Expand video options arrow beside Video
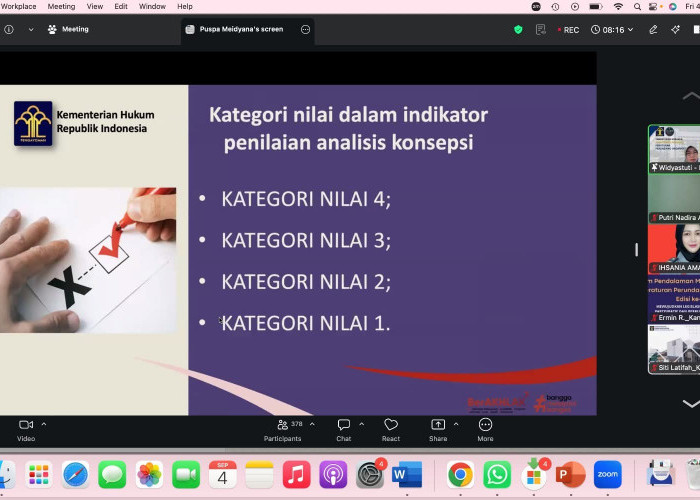The width and height of the screenshot is (700, 500). click(x=44, y=424)
